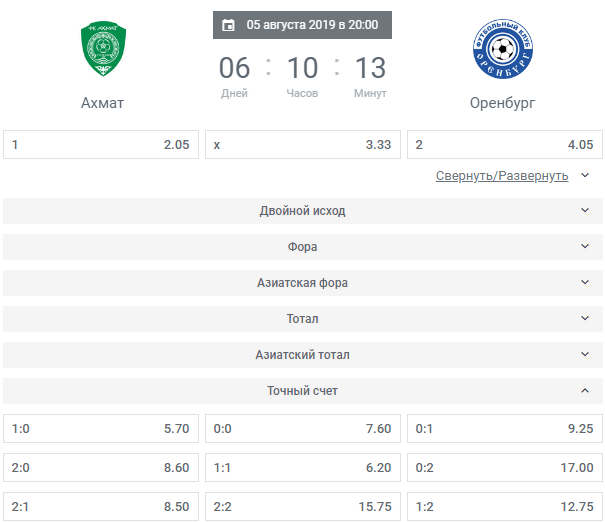This screenshot has height=522, width=605.
Task: Choose exact score 1:1 at 6.20
Action: tap(303, 468)
